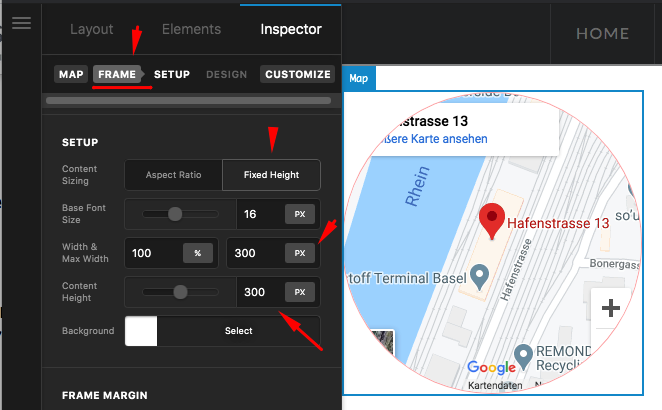This screenshot has width=662, height=410.
Task: Click the Kartendaten map attribution text
Action: click(495, 385)
